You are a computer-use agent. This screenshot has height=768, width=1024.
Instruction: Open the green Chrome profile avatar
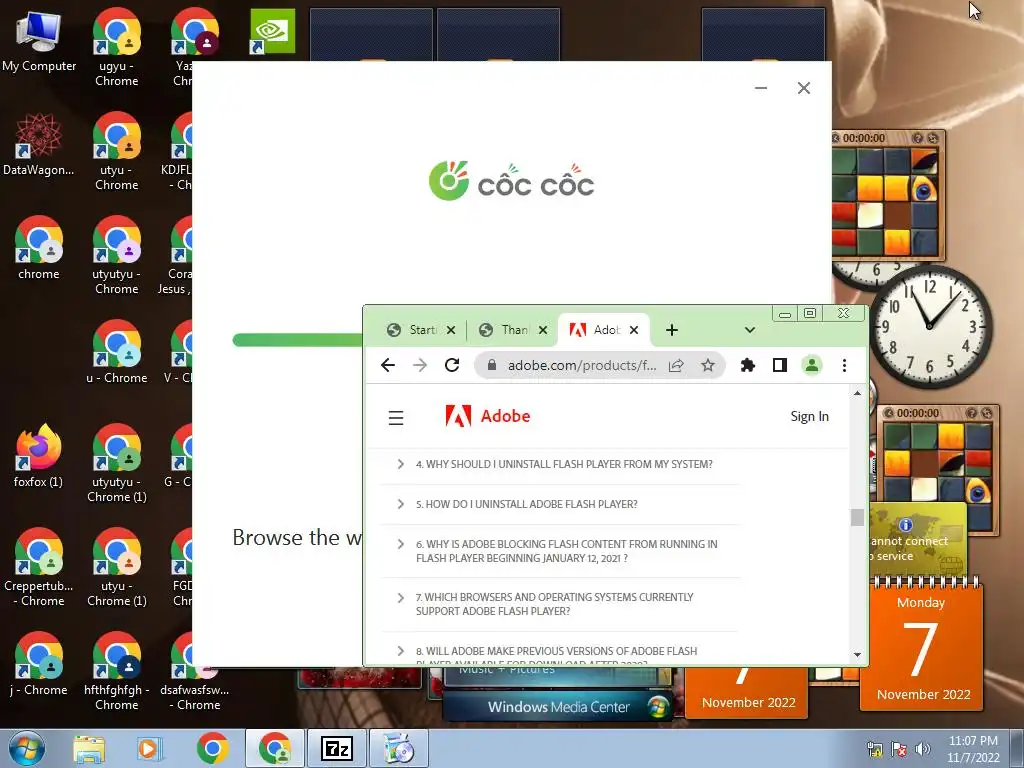coord(812,365)
